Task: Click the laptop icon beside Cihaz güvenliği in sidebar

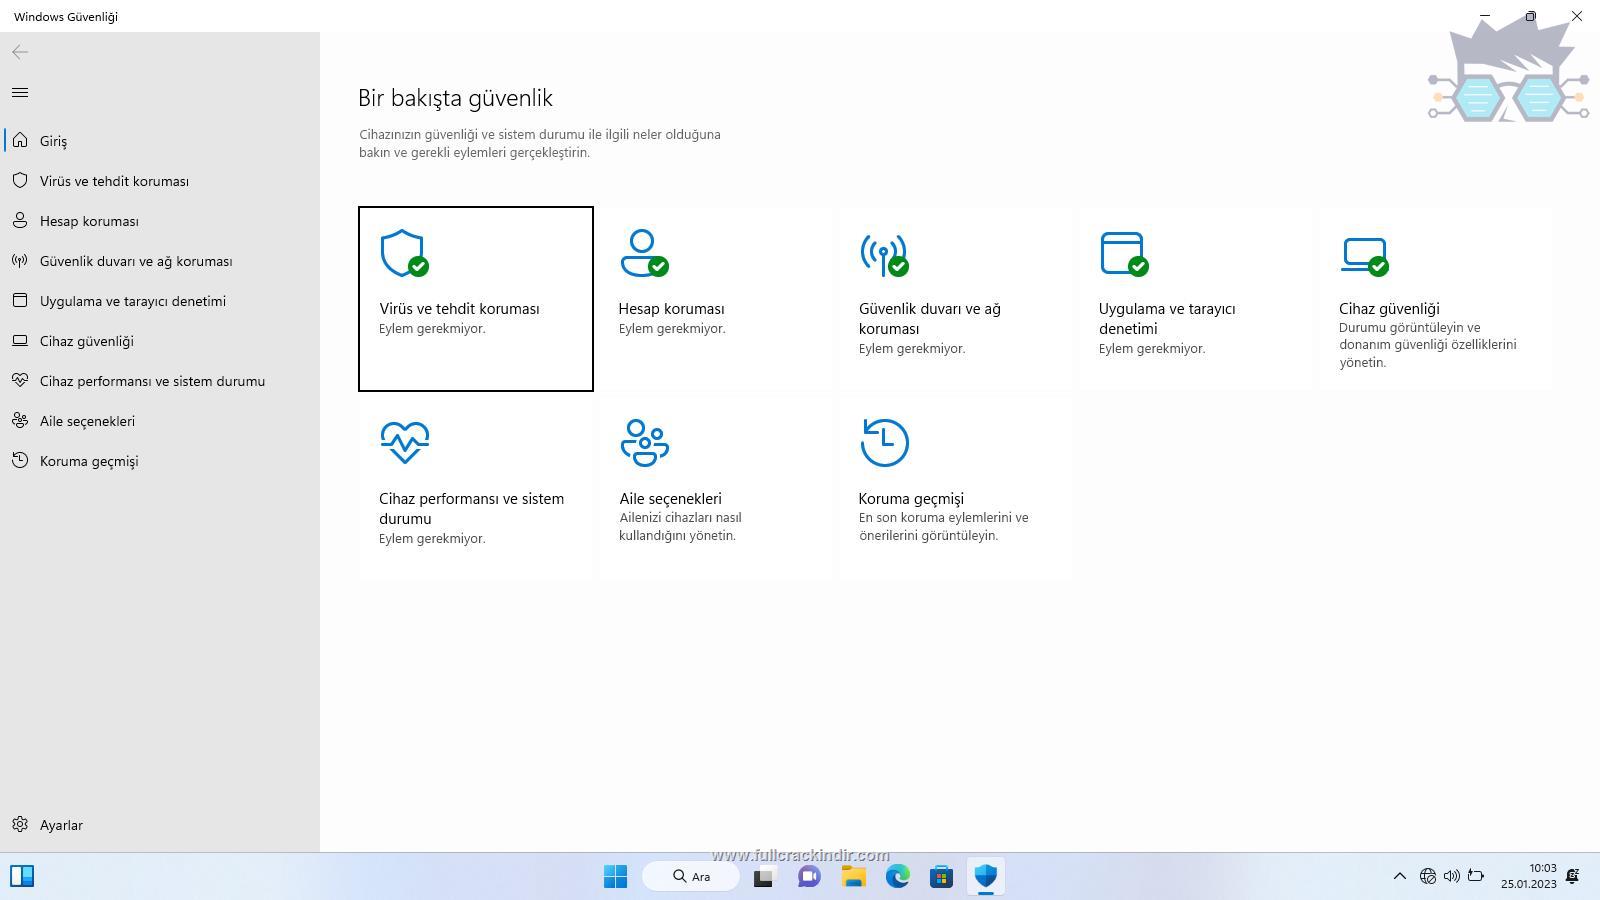Action: coord(20,341)
